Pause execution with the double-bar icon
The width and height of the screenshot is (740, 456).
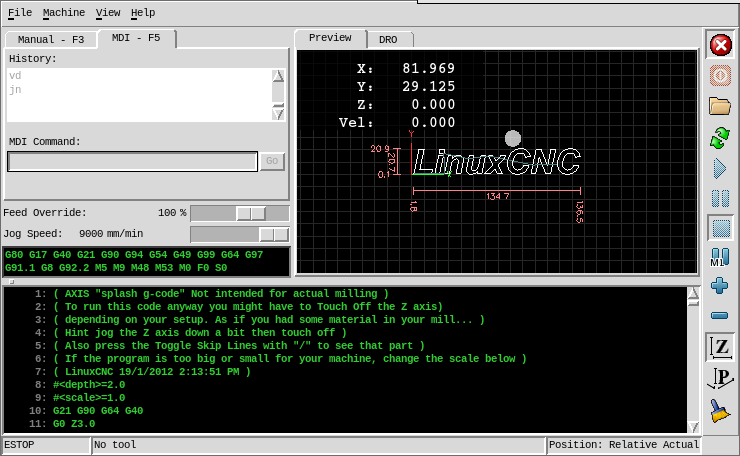tap(720, 199)
